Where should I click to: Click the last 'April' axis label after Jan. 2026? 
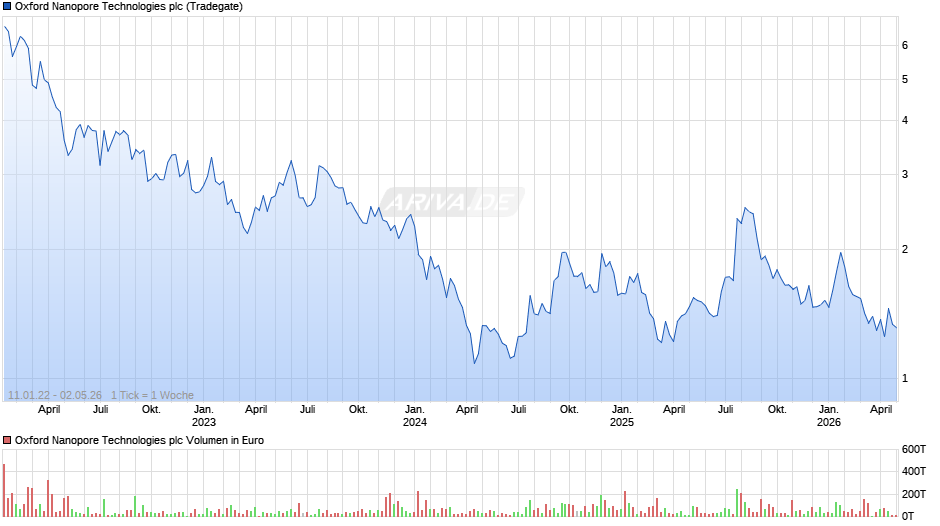click(x=881, y=410)
